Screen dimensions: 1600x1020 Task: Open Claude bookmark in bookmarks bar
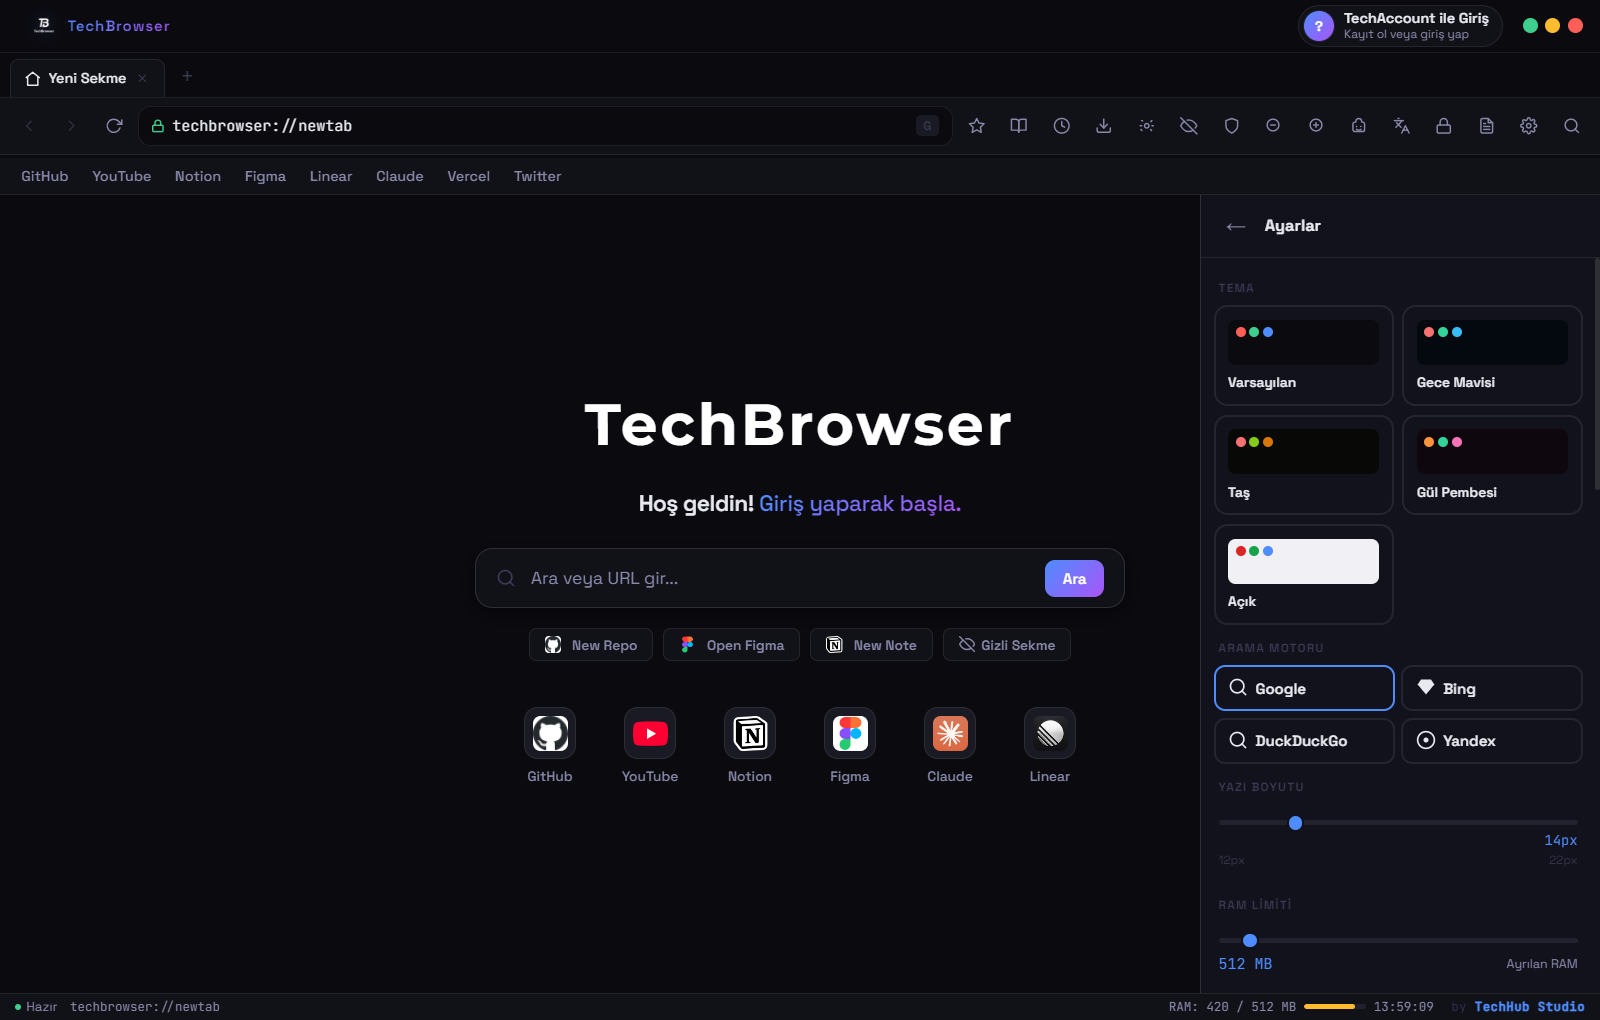(400, 176)
